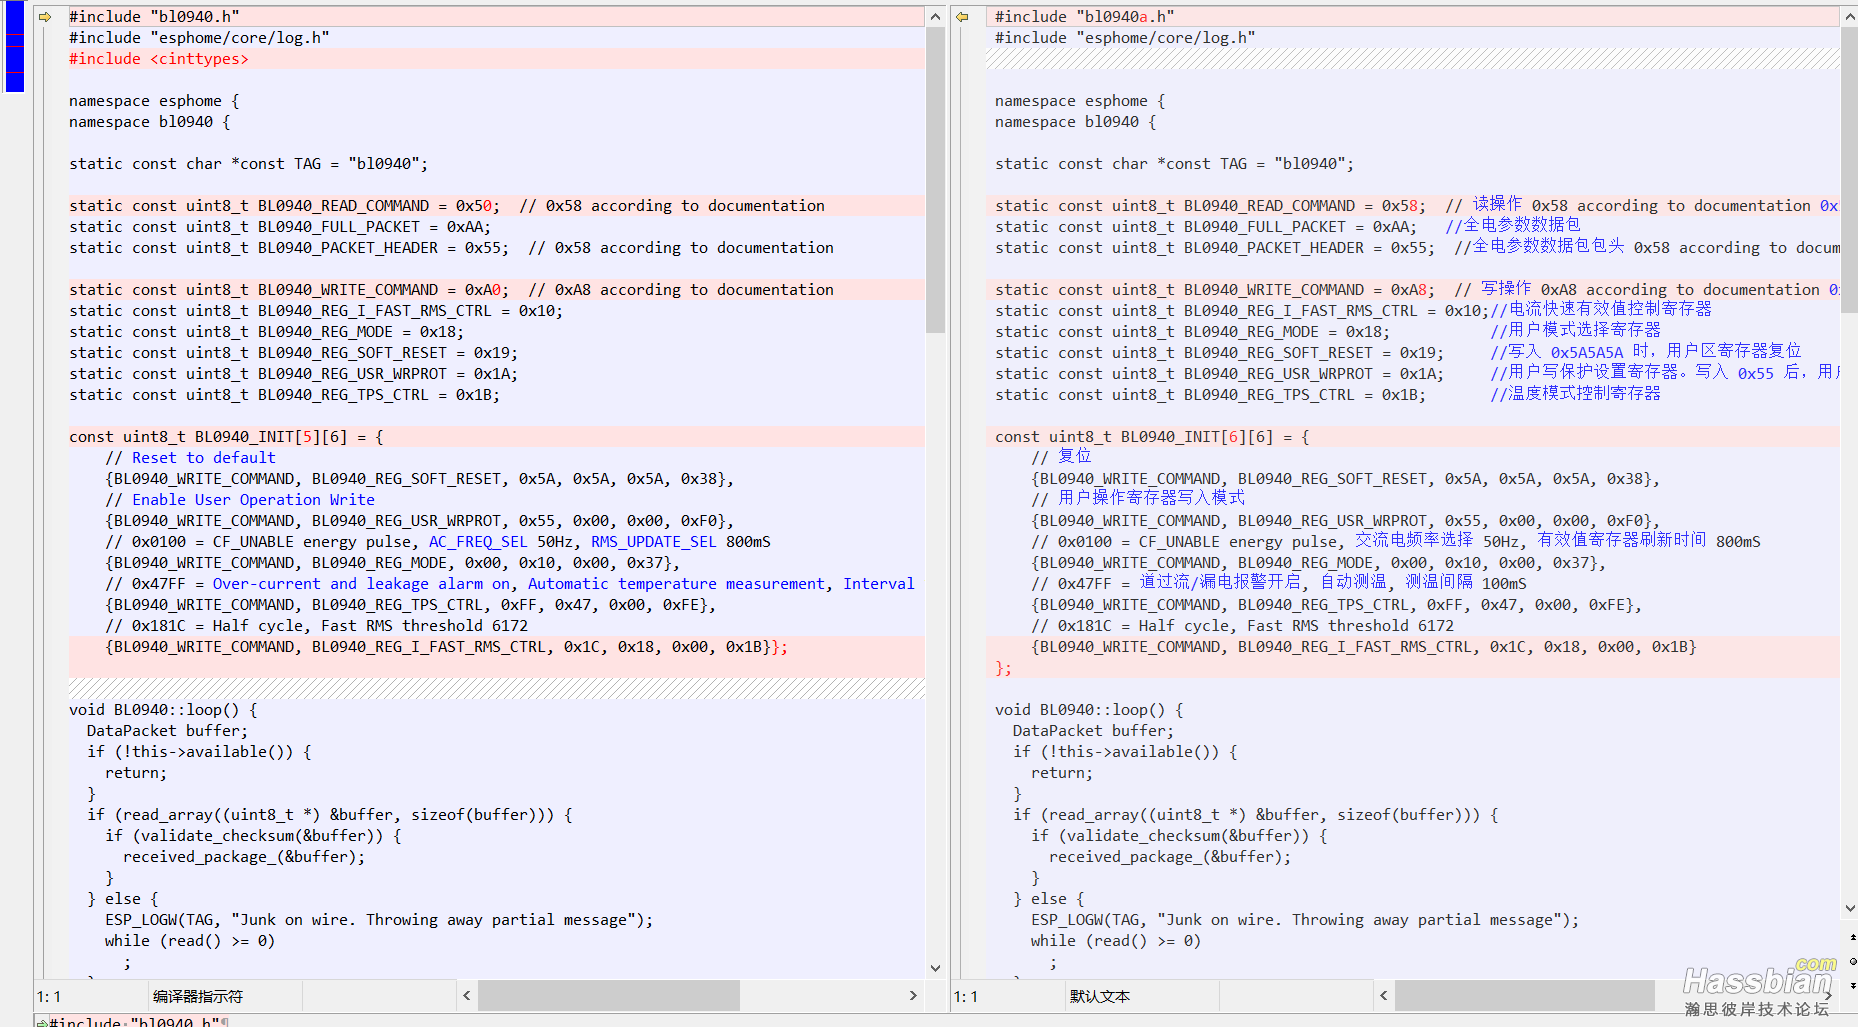Click the right 'while (read() >= 0)' line
The height and width of the screenshot is (1027, 1858).
(1116, 940)
